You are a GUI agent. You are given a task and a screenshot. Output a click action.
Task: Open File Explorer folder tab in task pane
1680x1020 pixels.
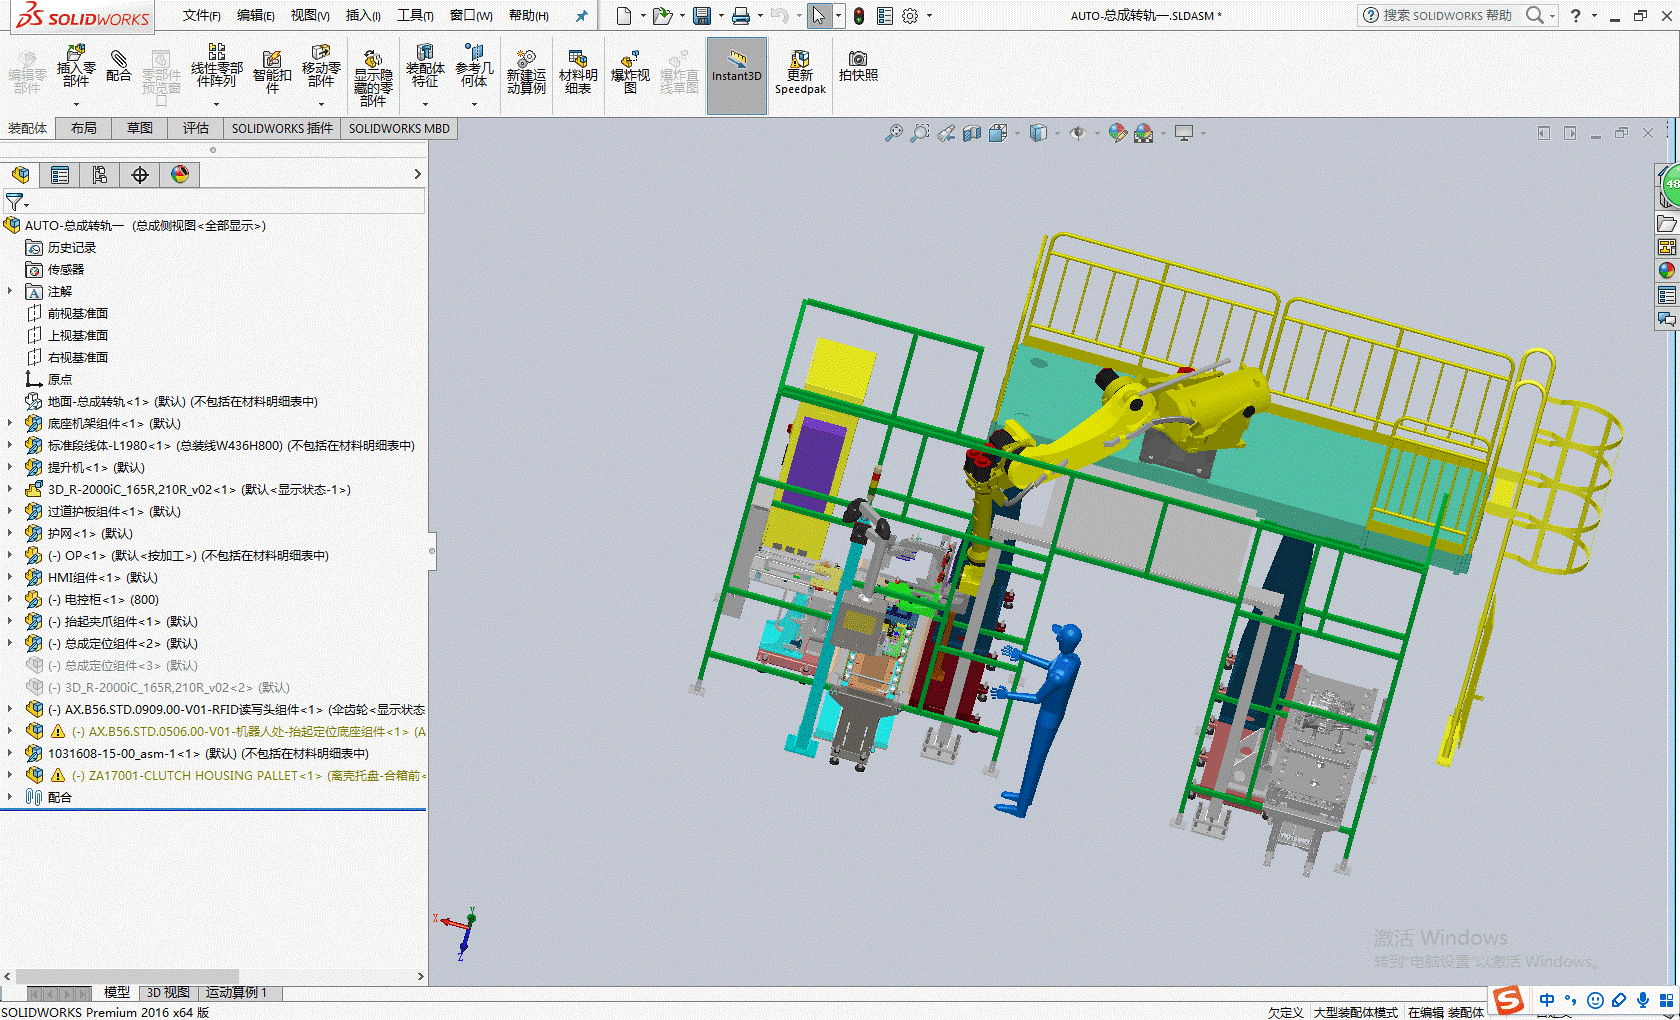(x=1666, y=223)
